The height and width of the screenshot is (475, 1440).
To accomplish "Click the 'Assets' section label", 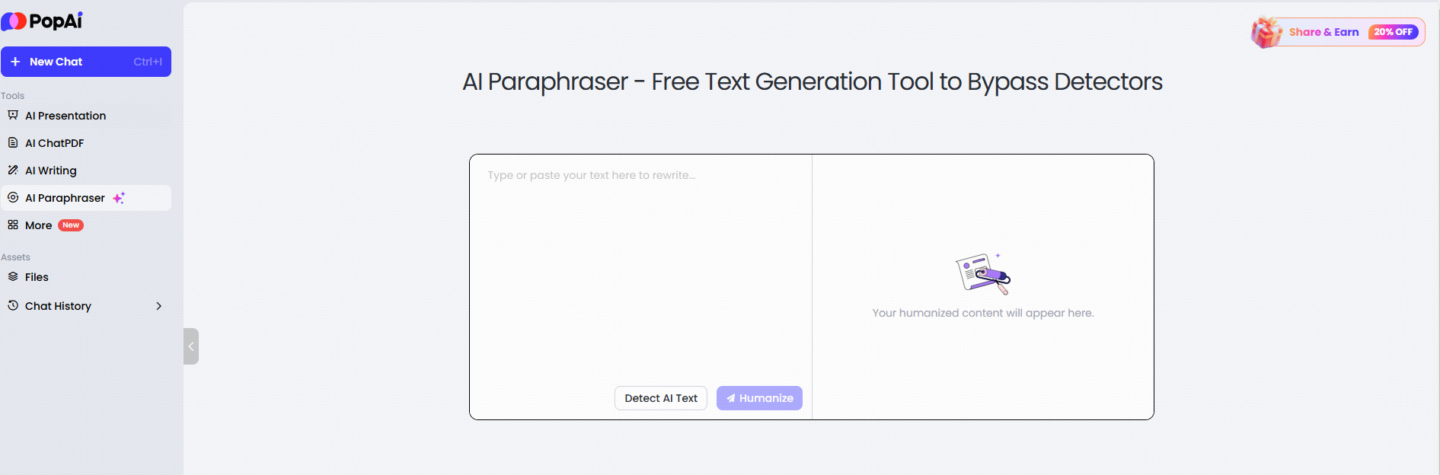I will pos(15,257).
